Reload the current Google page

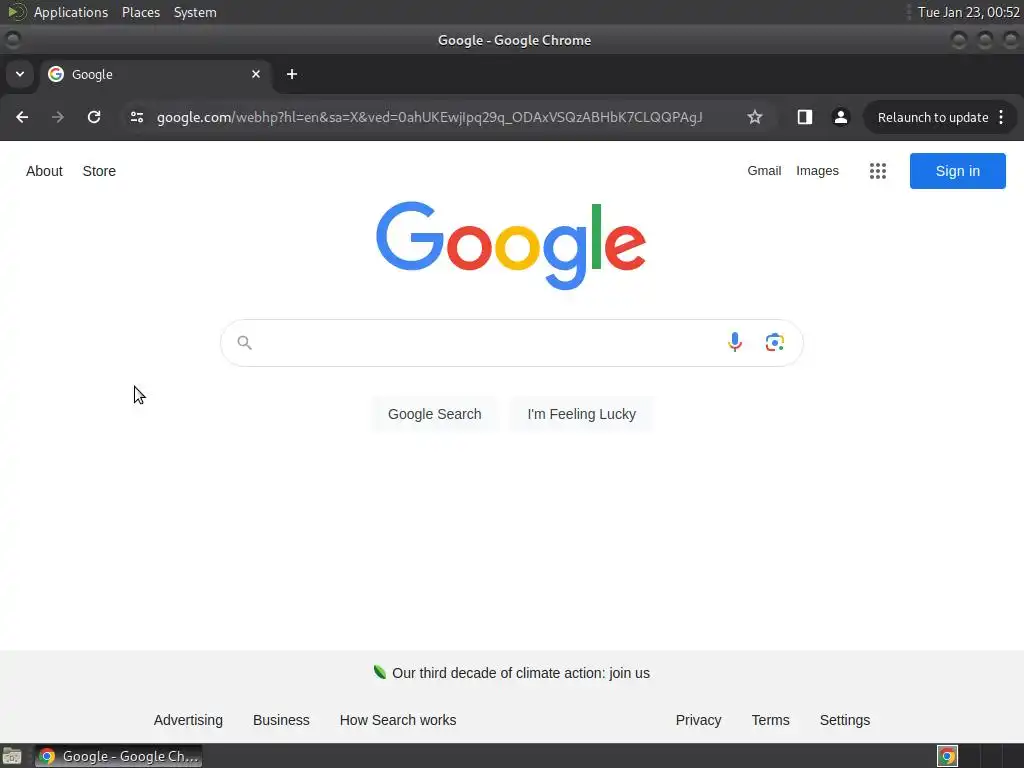tap(94, 117)
